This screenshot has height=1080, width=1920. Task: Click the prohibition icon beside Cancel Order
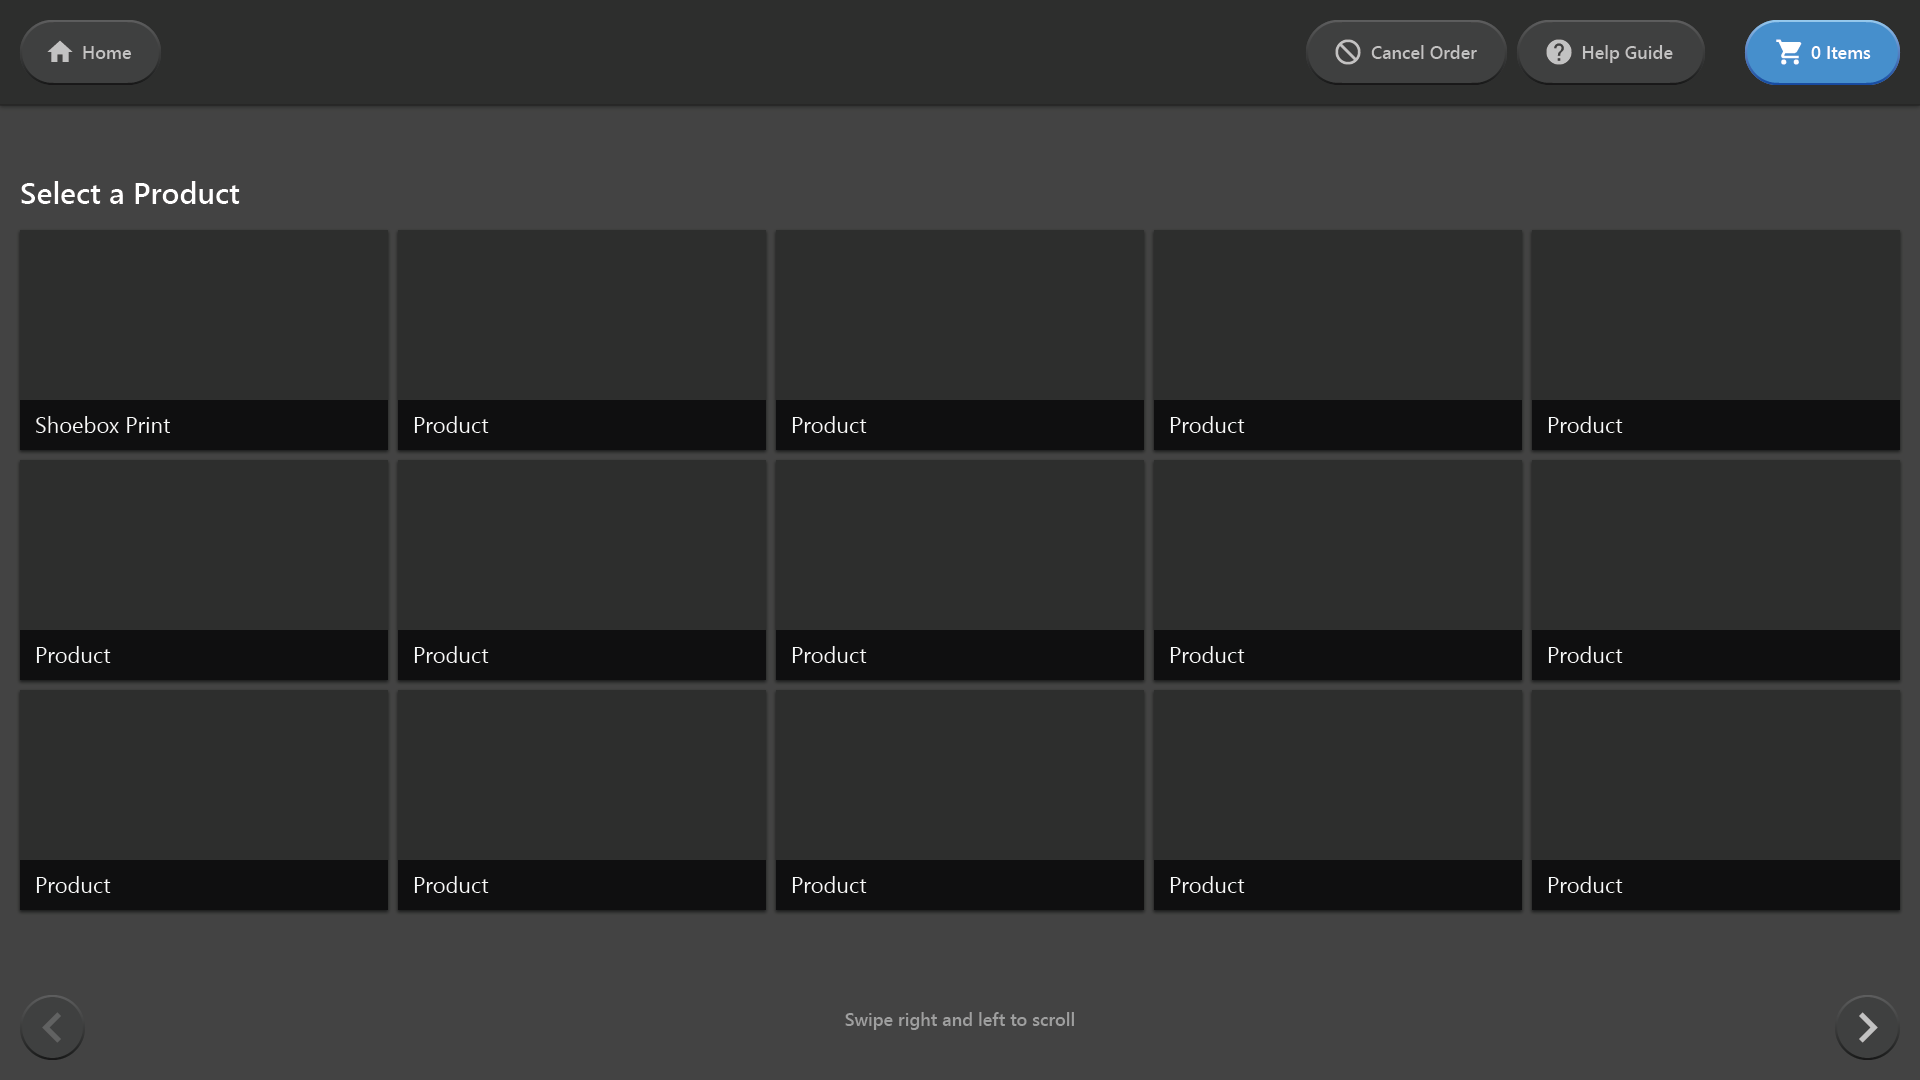(1348, 52)
